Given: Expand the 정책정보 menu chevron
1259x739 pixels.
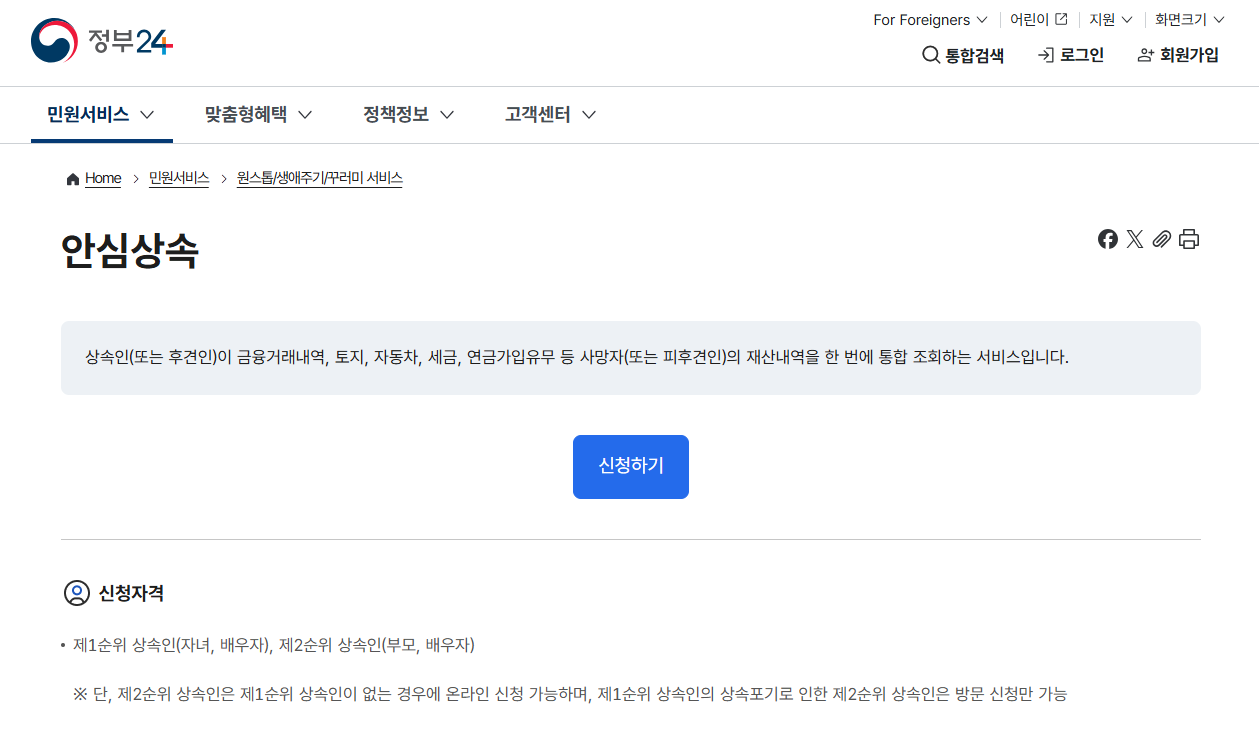Looking at the screenshot, I should coord(447,115).
